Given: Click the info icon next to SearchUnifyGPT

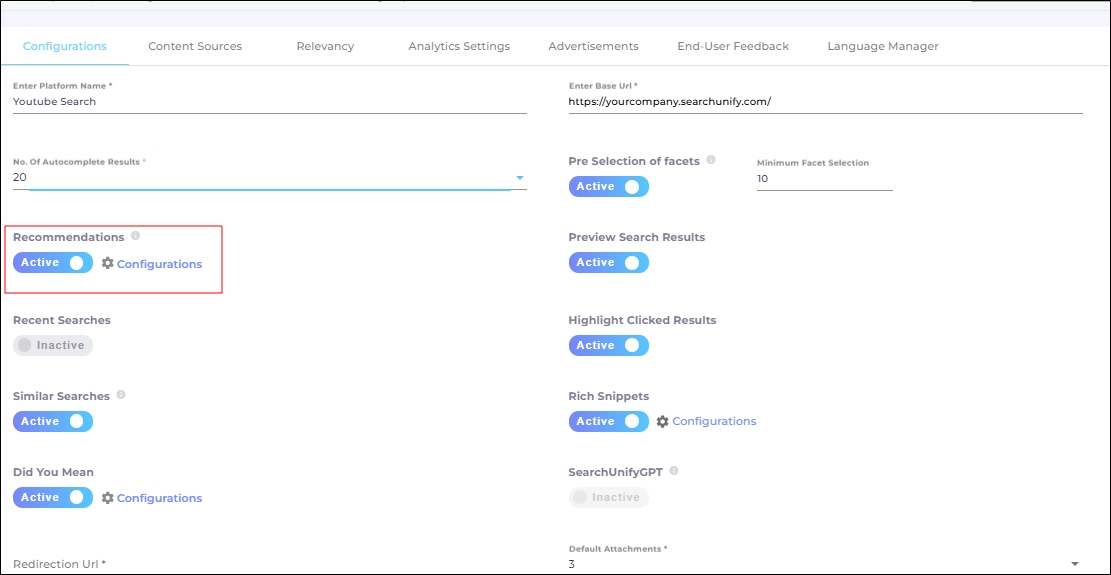Looking at the screenshot, I should pyautogui.click(x=674, y=471).
